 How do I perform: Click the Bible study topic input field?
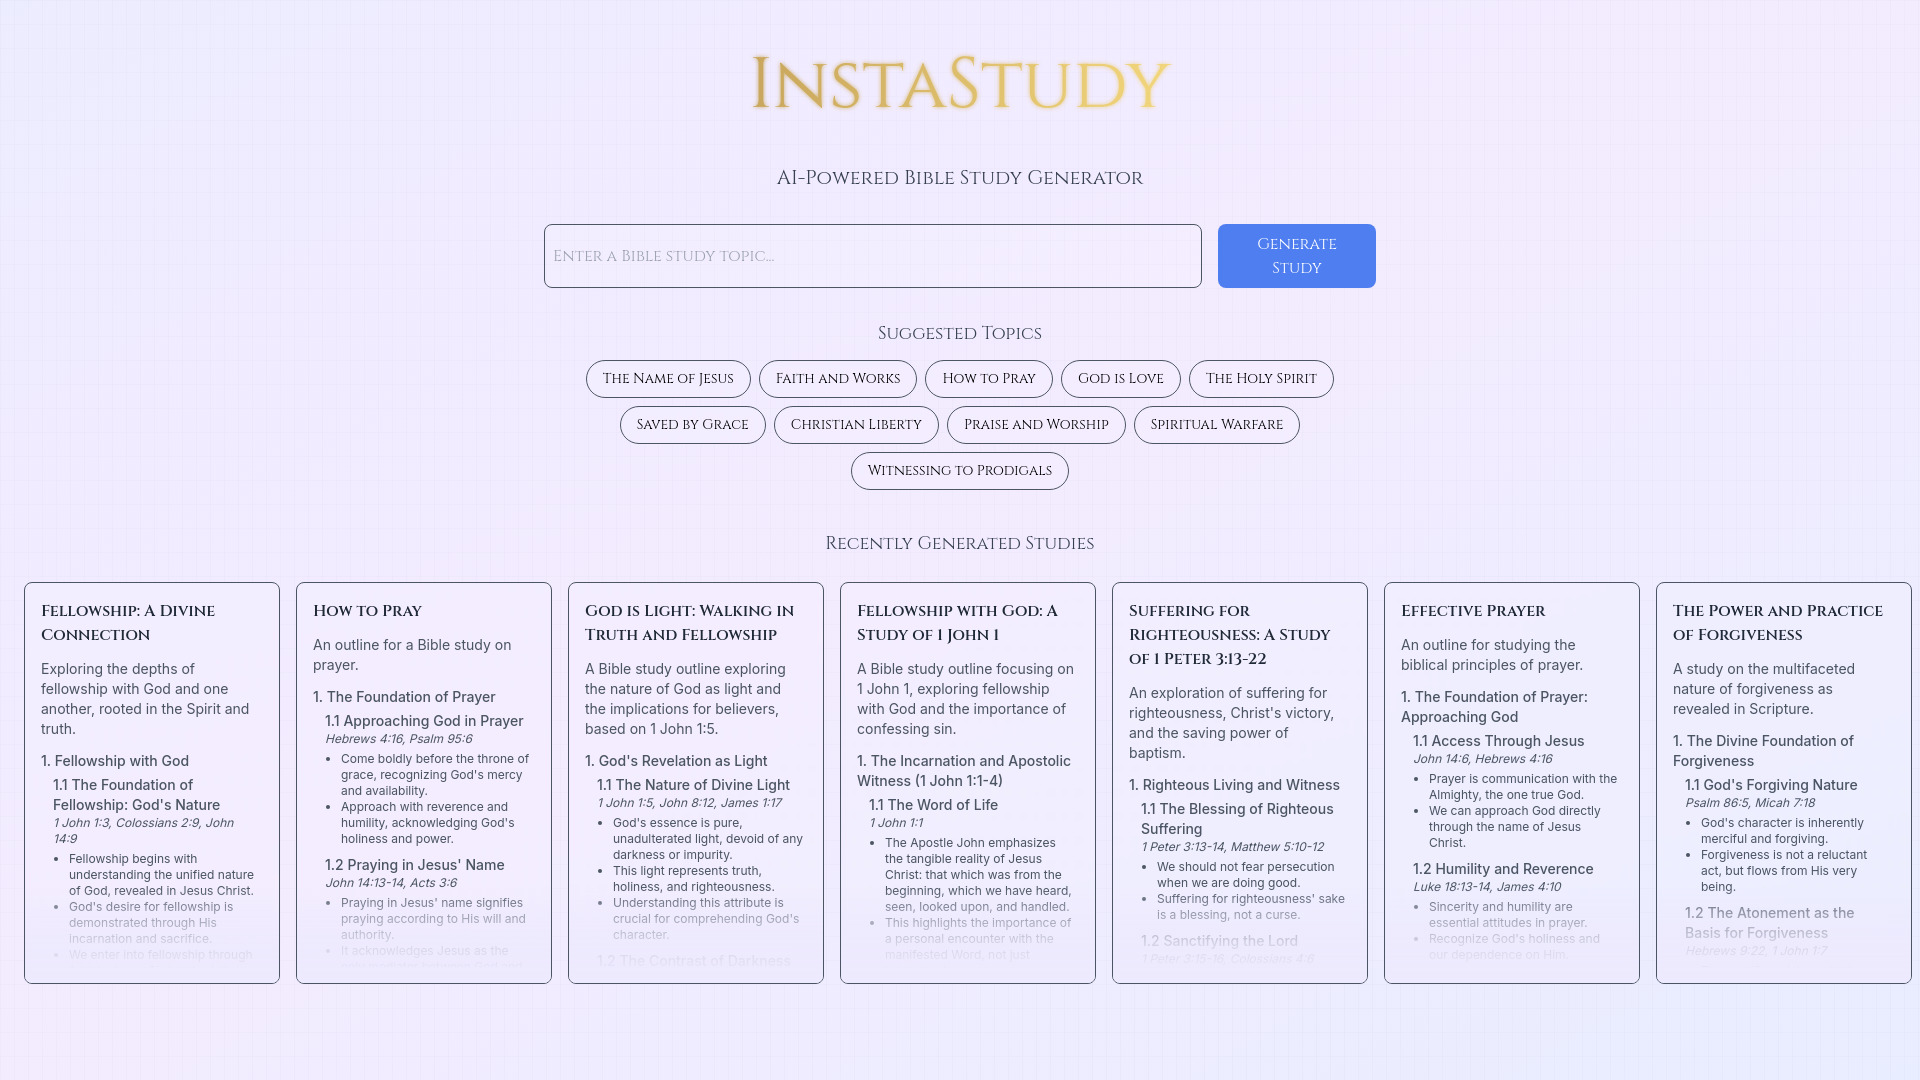[873, 256]
